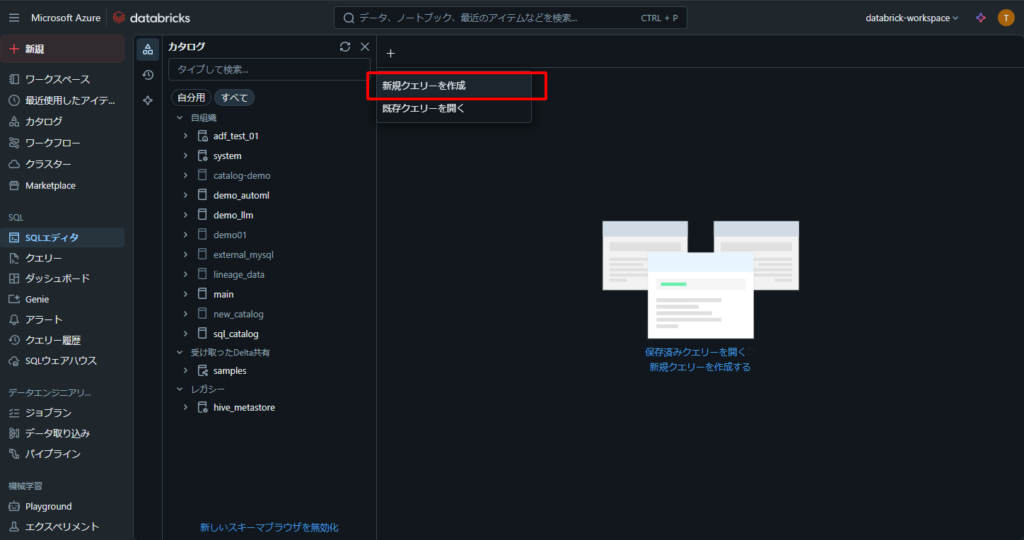Click the catalog search input field
Image resolution: width=1024 pixels, height=540 pixels.
[268, 70]
